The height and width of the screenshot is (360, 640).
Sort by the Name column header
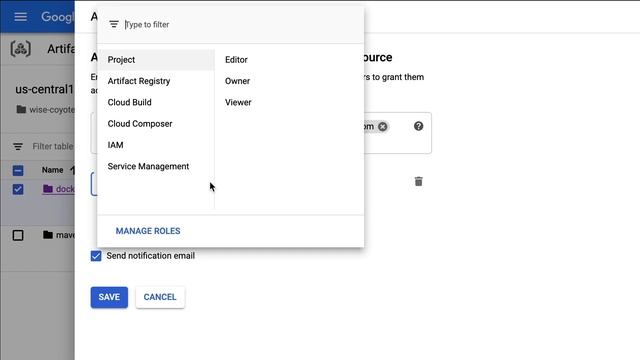pyautogui.click(x=52, y=170)
